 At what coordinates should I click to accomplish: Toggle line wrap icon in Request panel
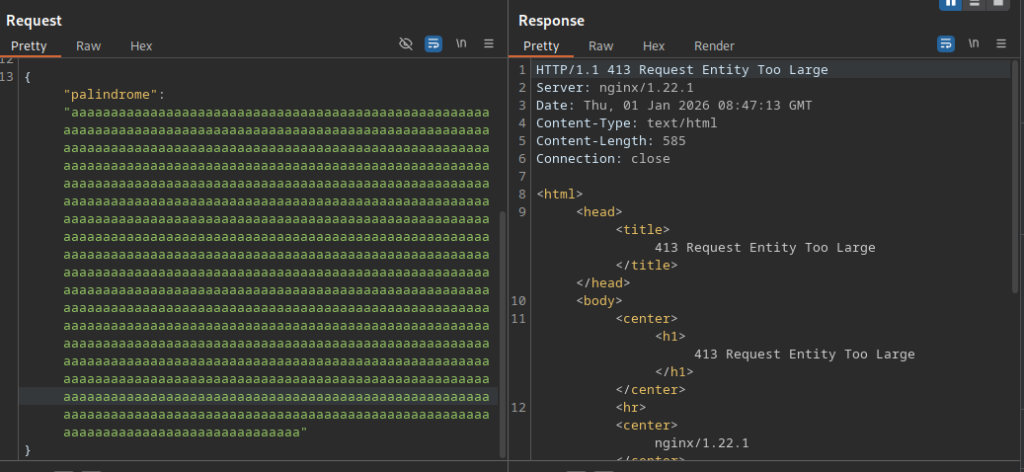tap(433, 44)
